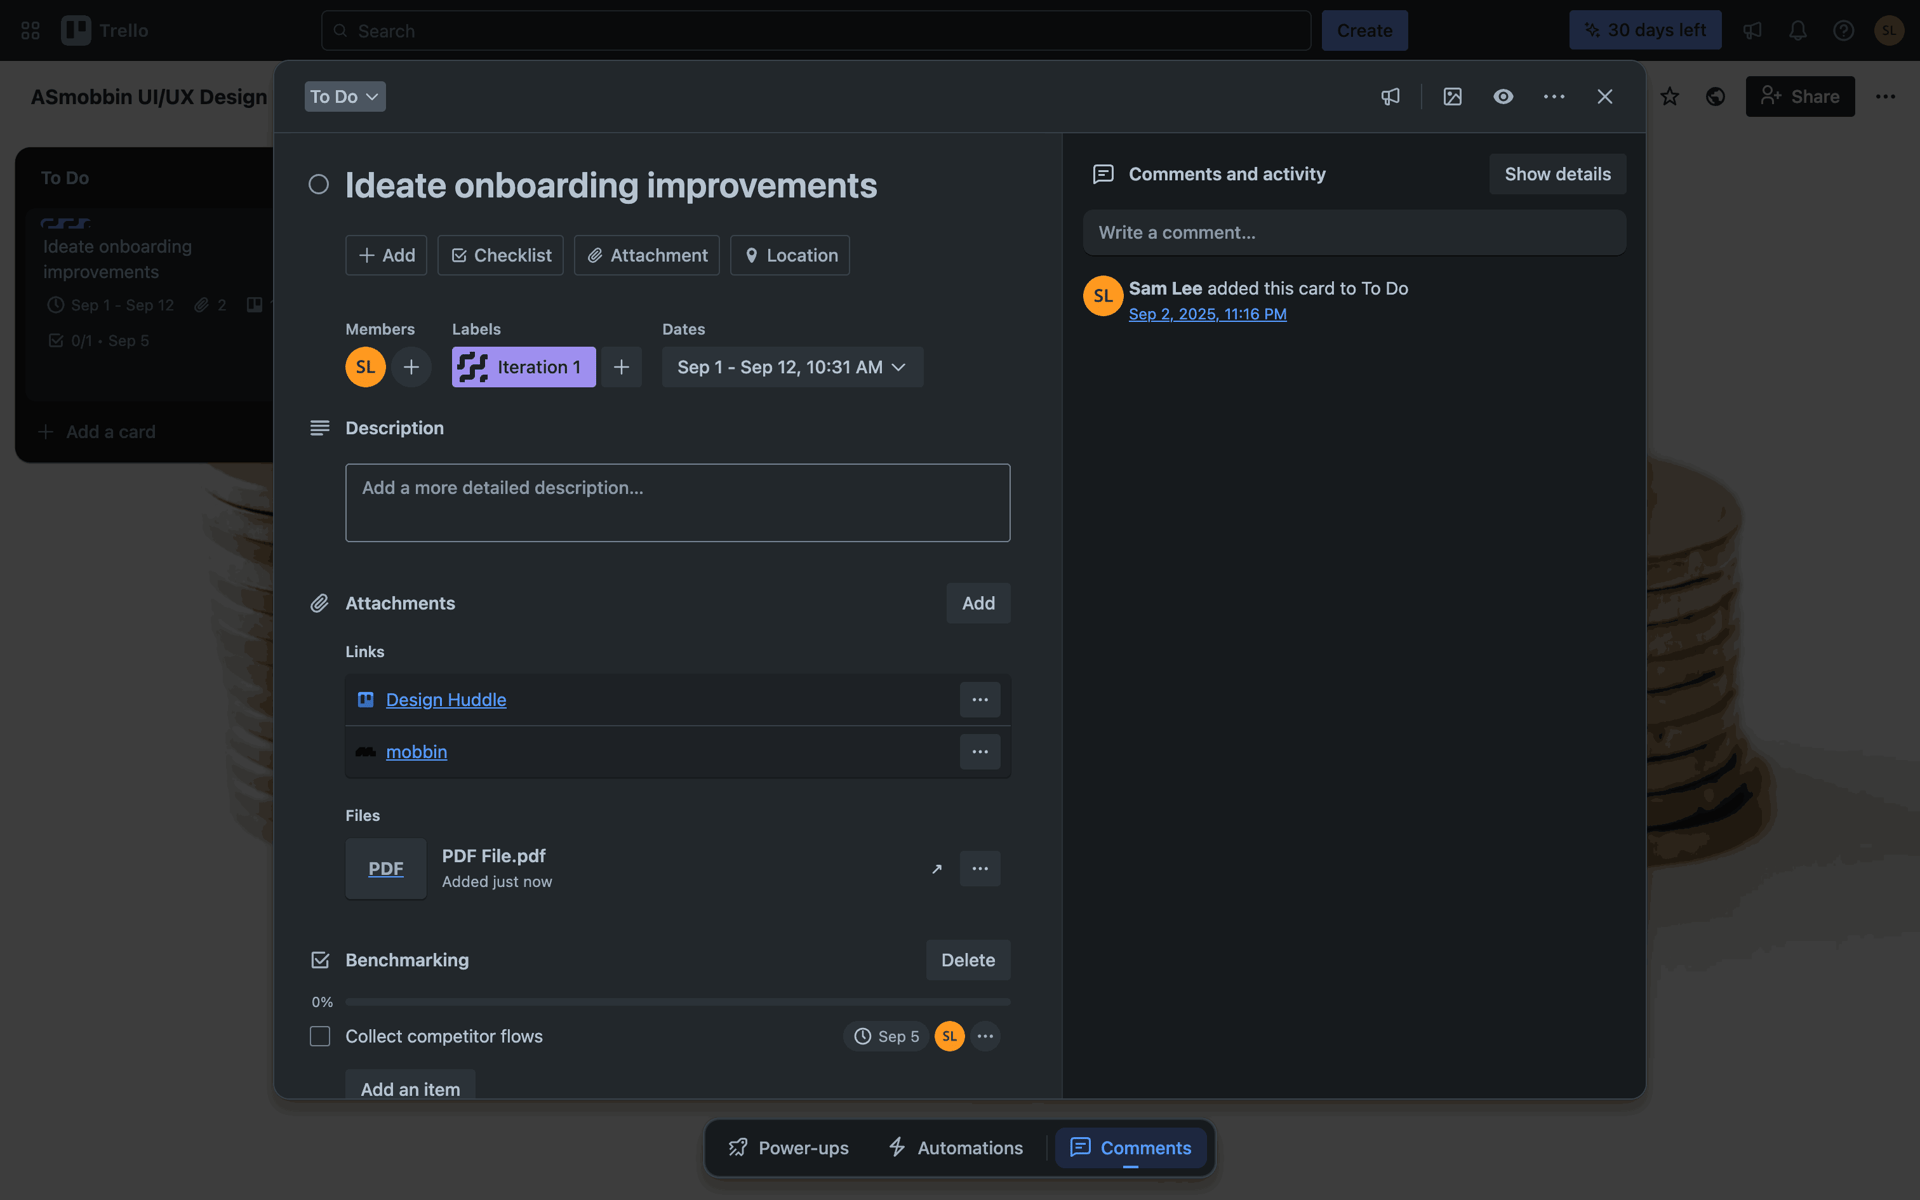1920x1200 pixels.
Task: Click the description text area
Action: pos(678,503)
